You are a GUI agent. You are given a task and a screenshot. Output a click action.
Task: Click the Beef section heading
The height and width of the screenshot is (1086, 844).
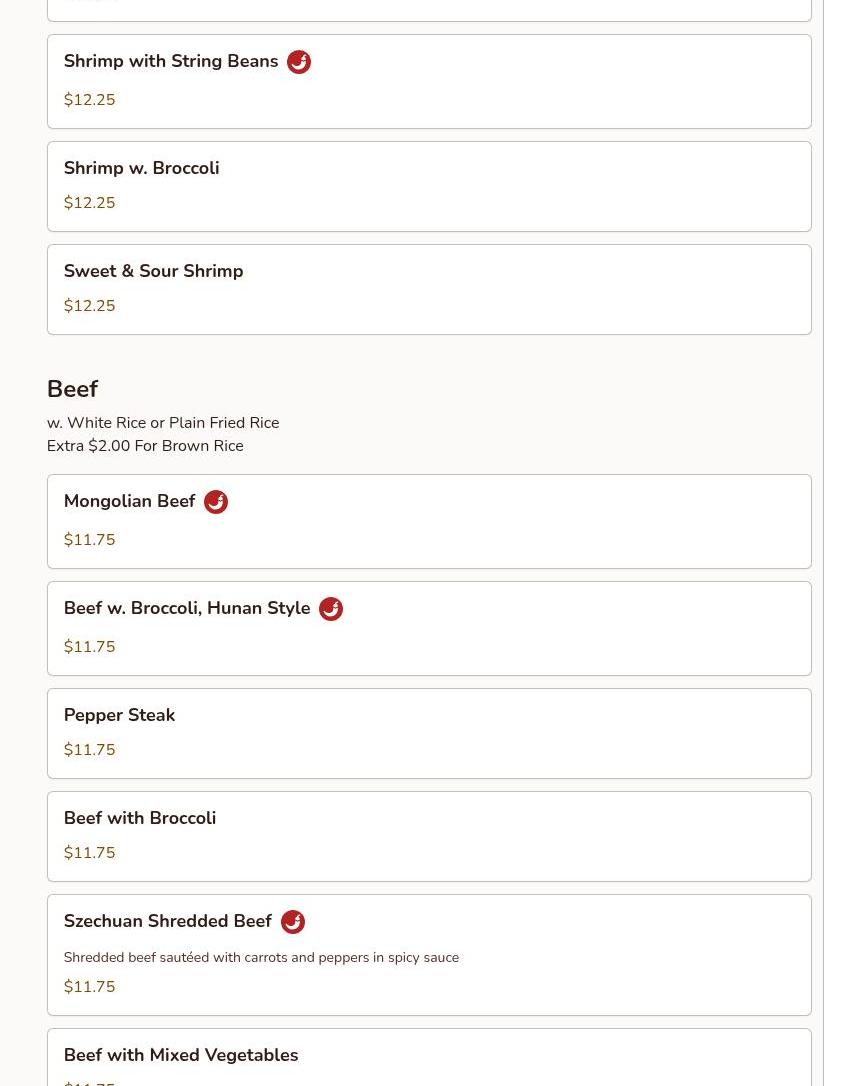coord(72,389)
